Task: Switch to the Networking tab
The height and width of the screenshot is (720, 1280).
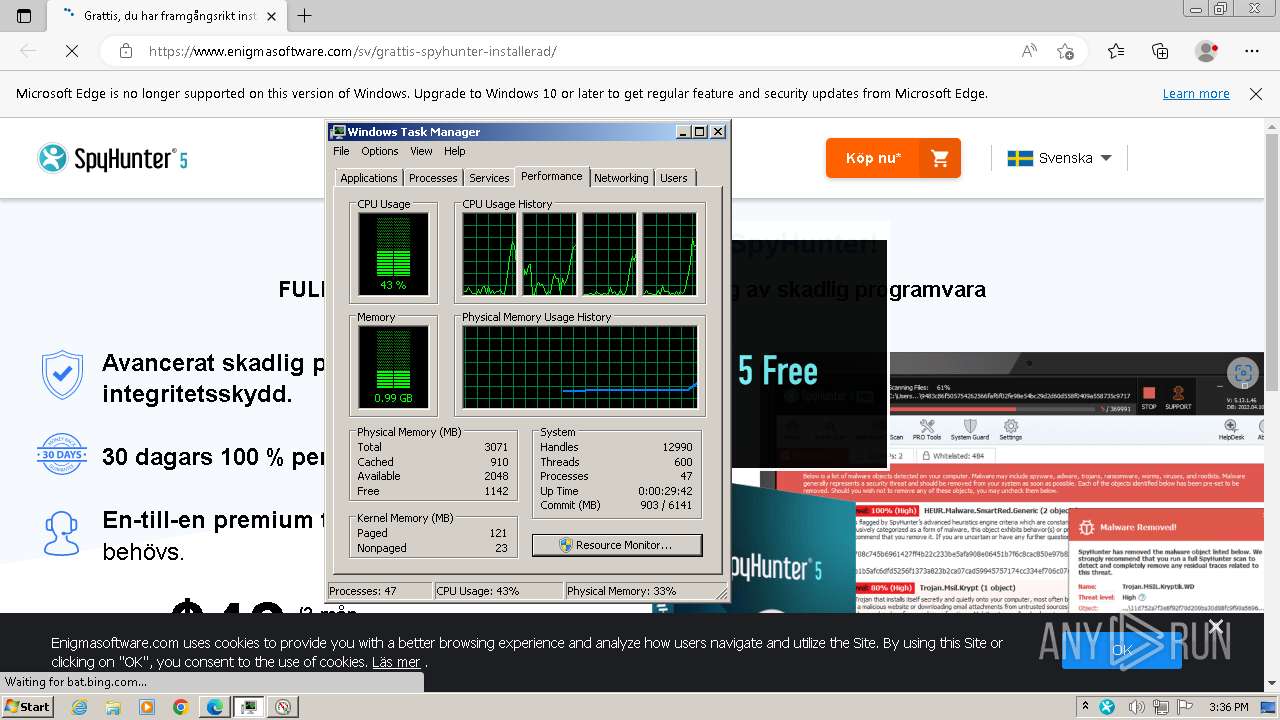Action: (621, 178)
